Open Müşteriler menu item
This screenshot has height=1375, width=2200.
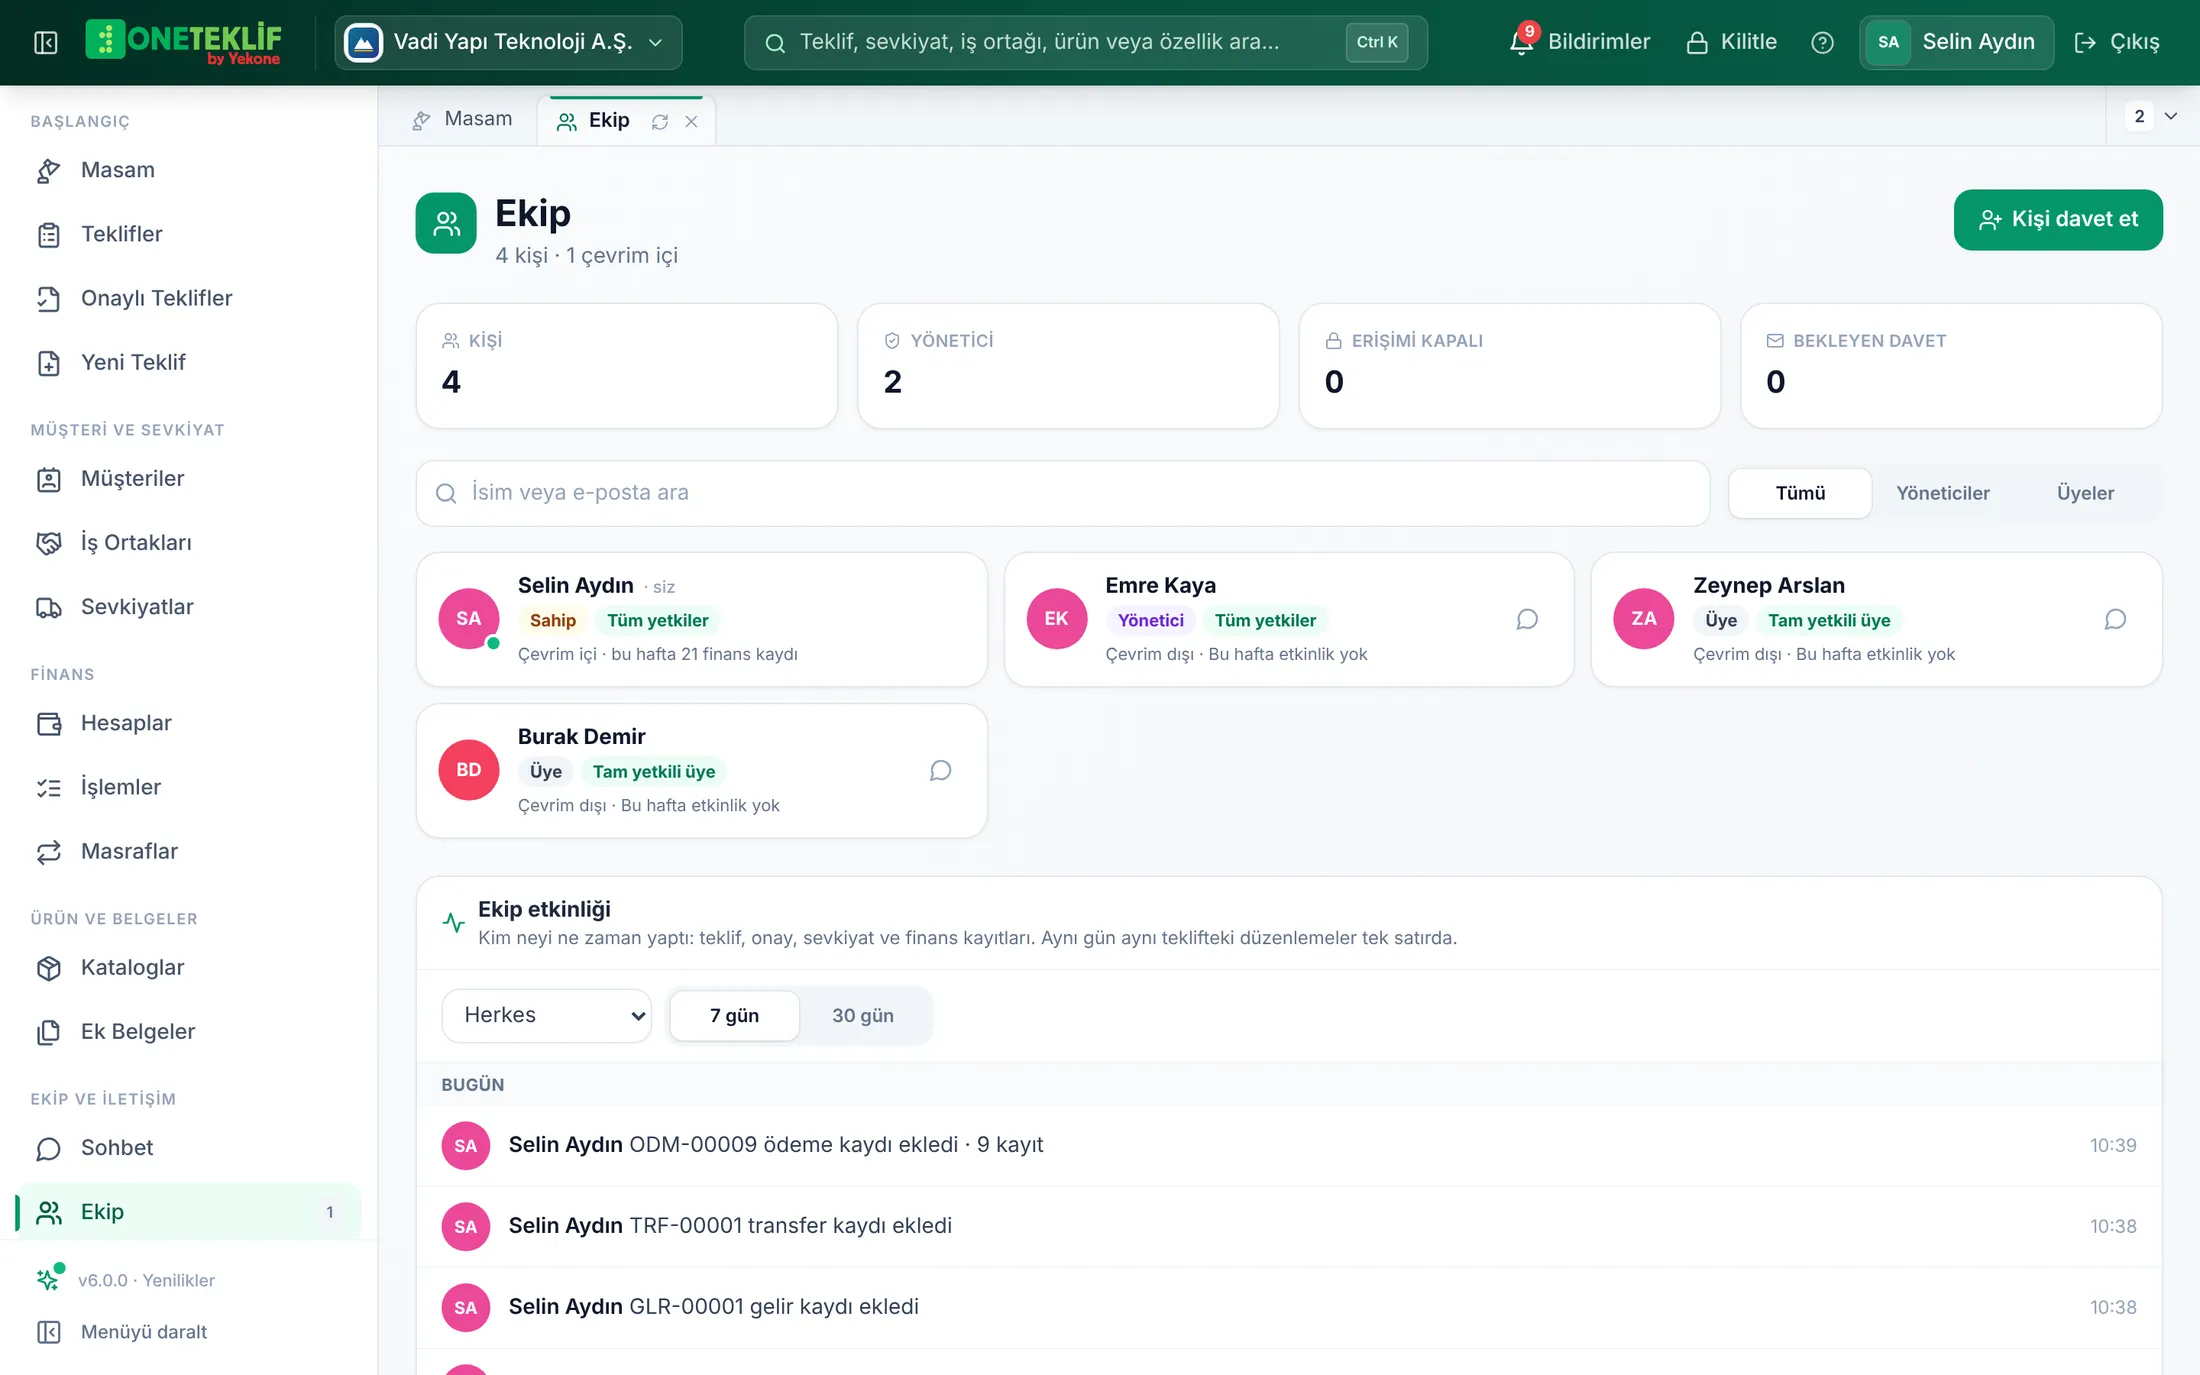coord(189,478)
